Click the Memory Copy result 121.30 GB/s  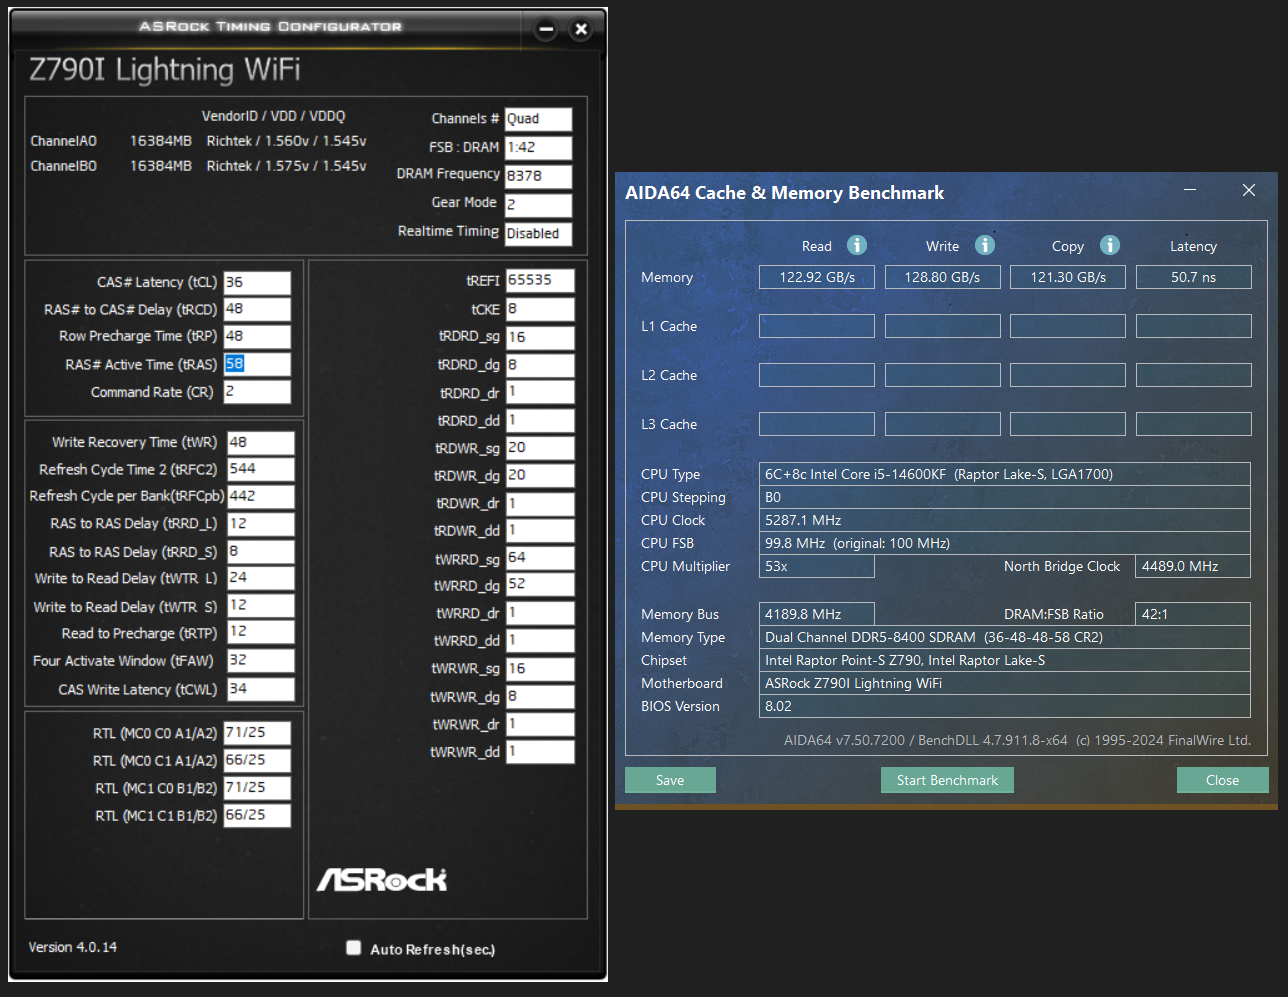(1068, 277)
